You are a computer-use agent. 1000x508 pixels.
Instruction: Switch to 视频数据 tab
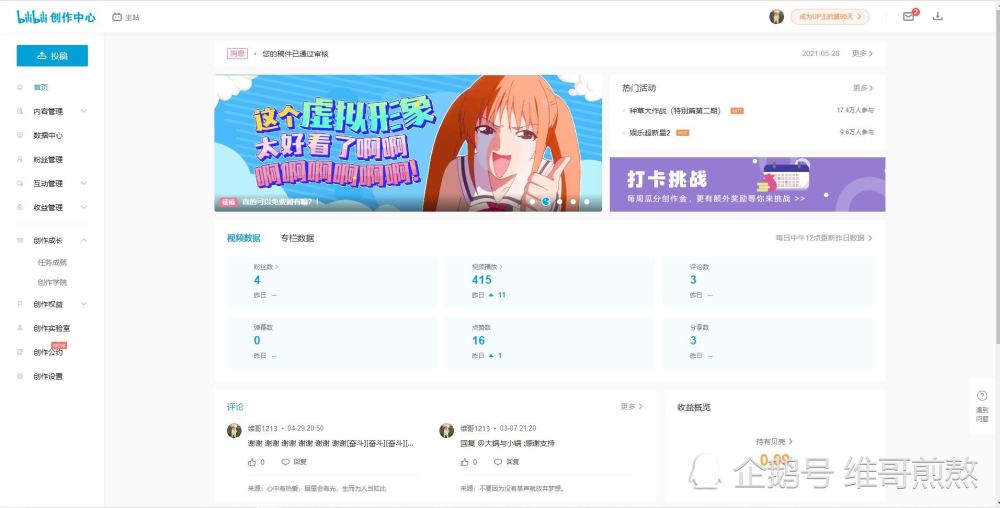(244, 238)
